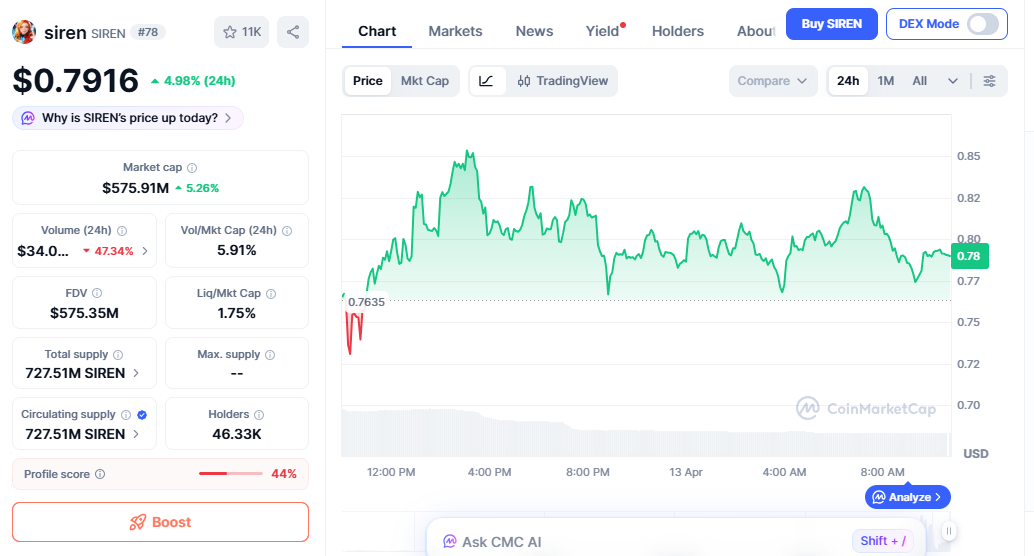This screenshot has height=556, width=1034.
Task: Open the Holders tab
Action: [x=678, y=31]
